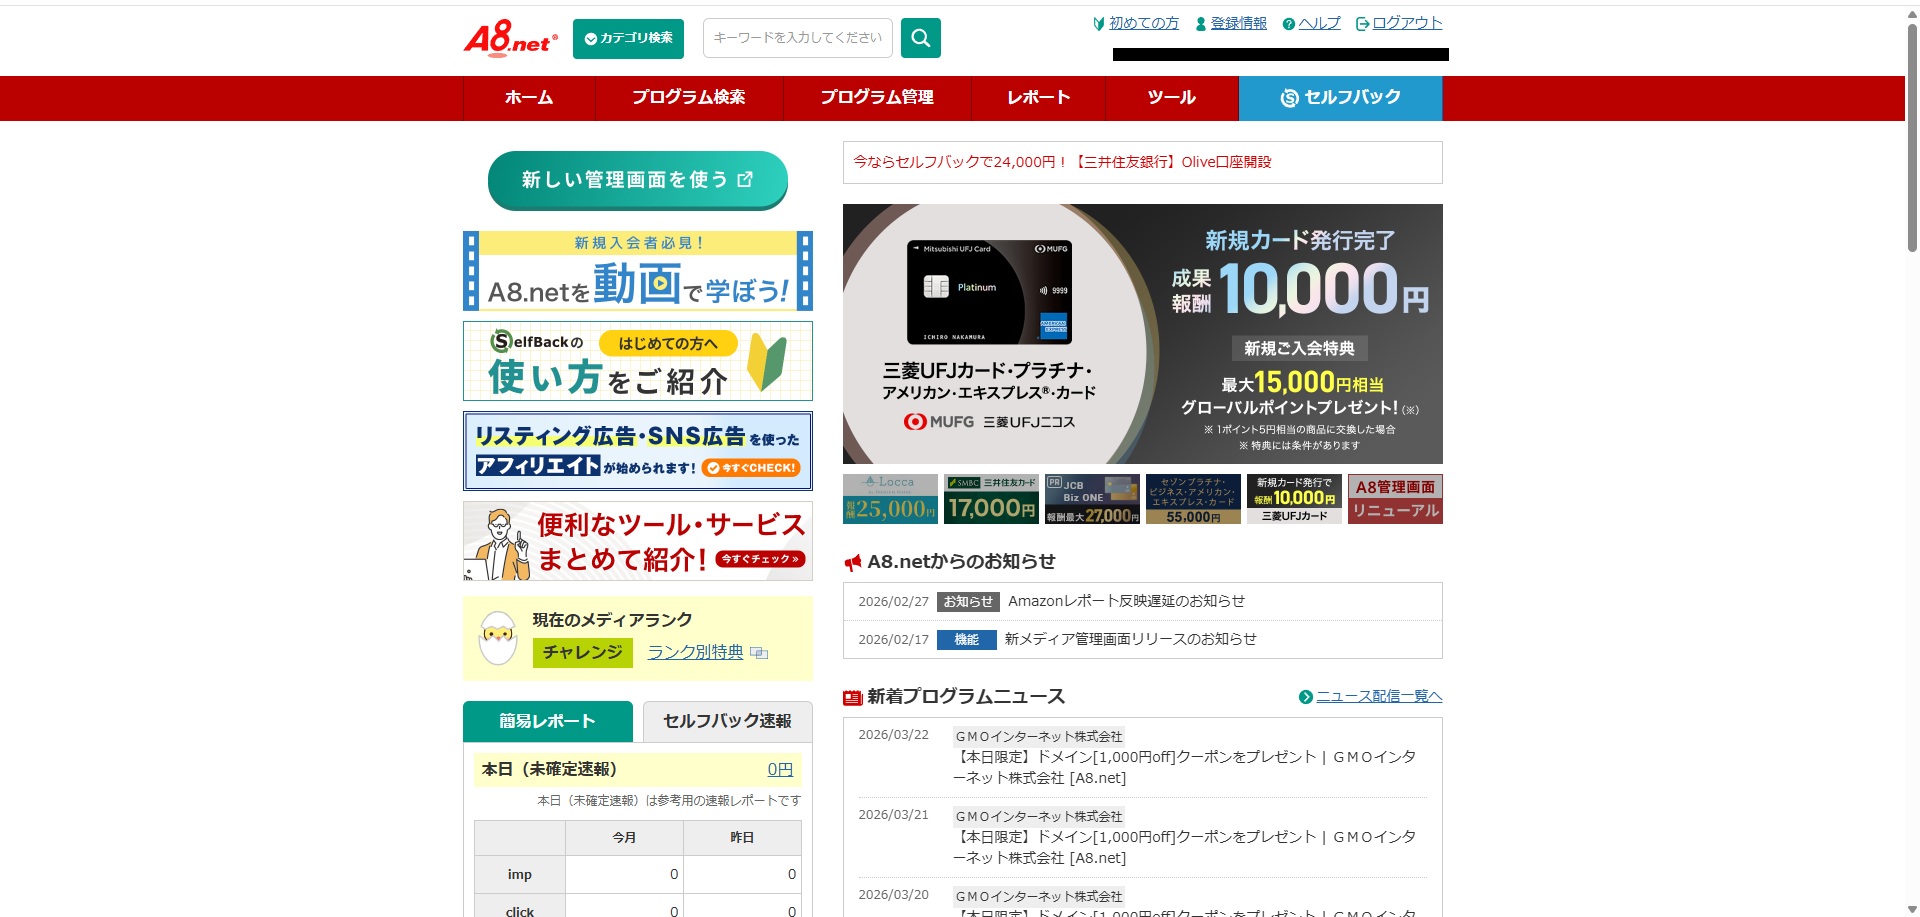Open the プログラム検索 menu
Screen dimensions: 1920x917
[689, 98]
